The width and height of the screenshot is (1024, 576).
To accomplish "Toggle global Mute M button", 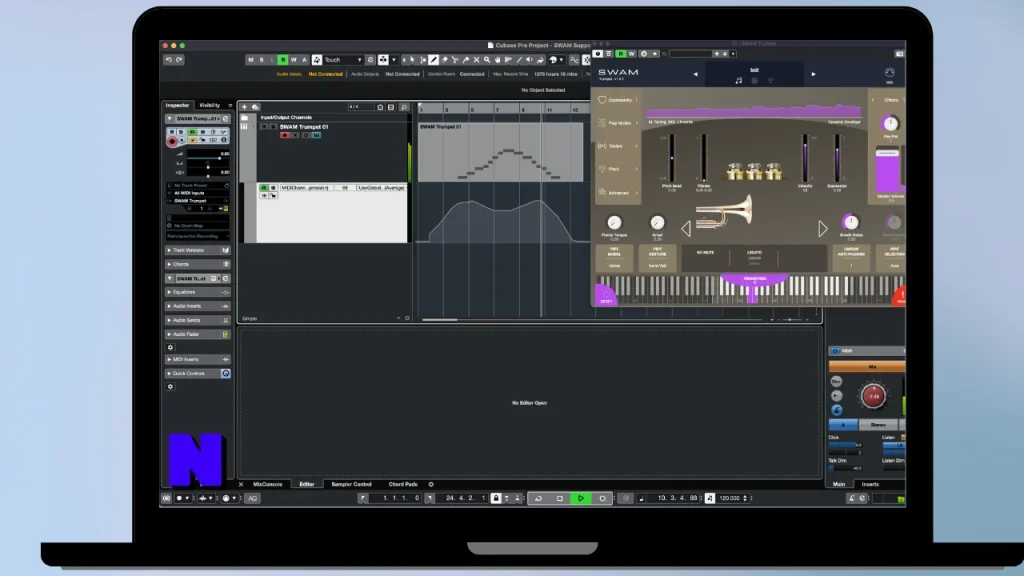I will [x=251, y=59].
